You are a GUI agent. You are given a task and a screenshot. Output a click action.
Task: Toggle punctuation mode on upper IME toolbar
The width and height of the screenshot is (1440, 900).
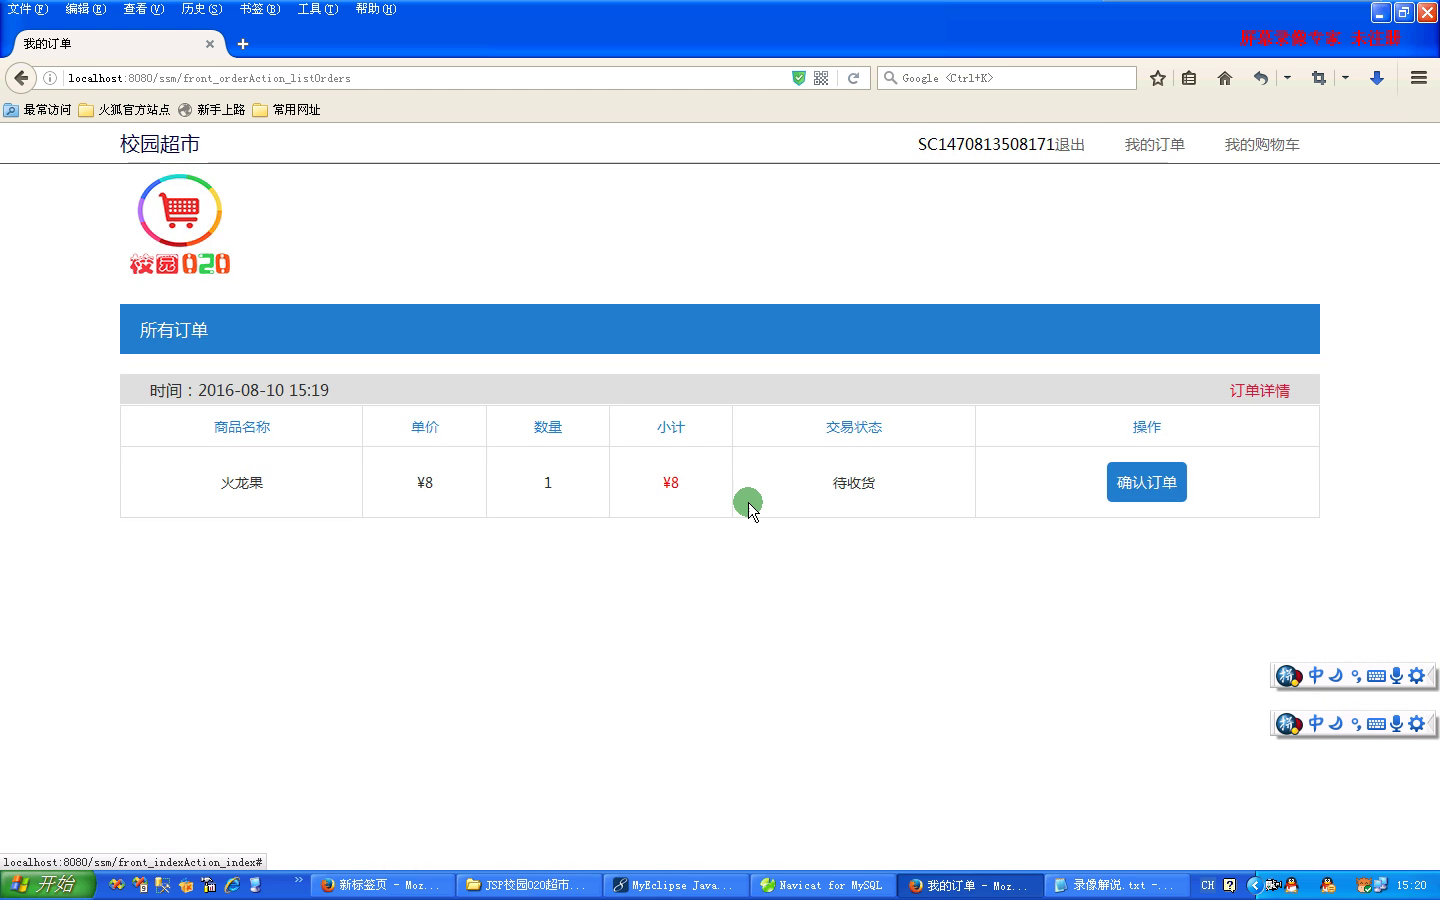point(1356,677)
